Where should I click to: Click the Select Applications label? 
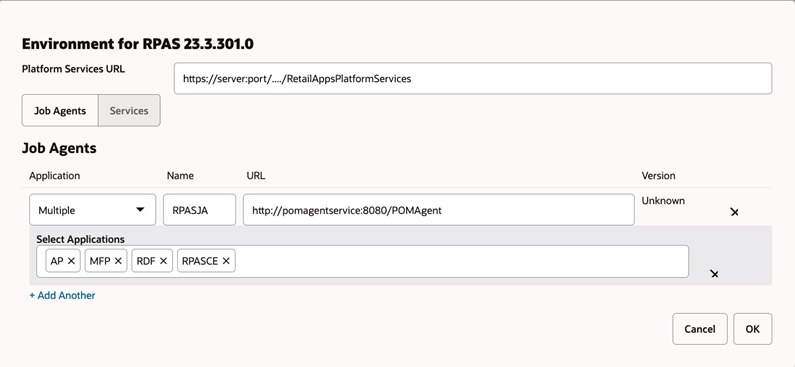point(80,239)
